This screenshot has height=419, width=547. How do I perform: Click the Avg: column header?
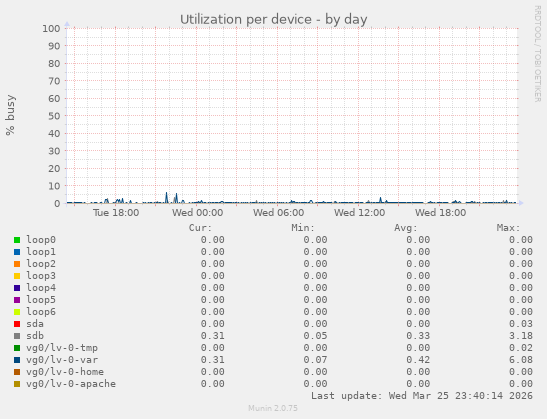[406, 228]
